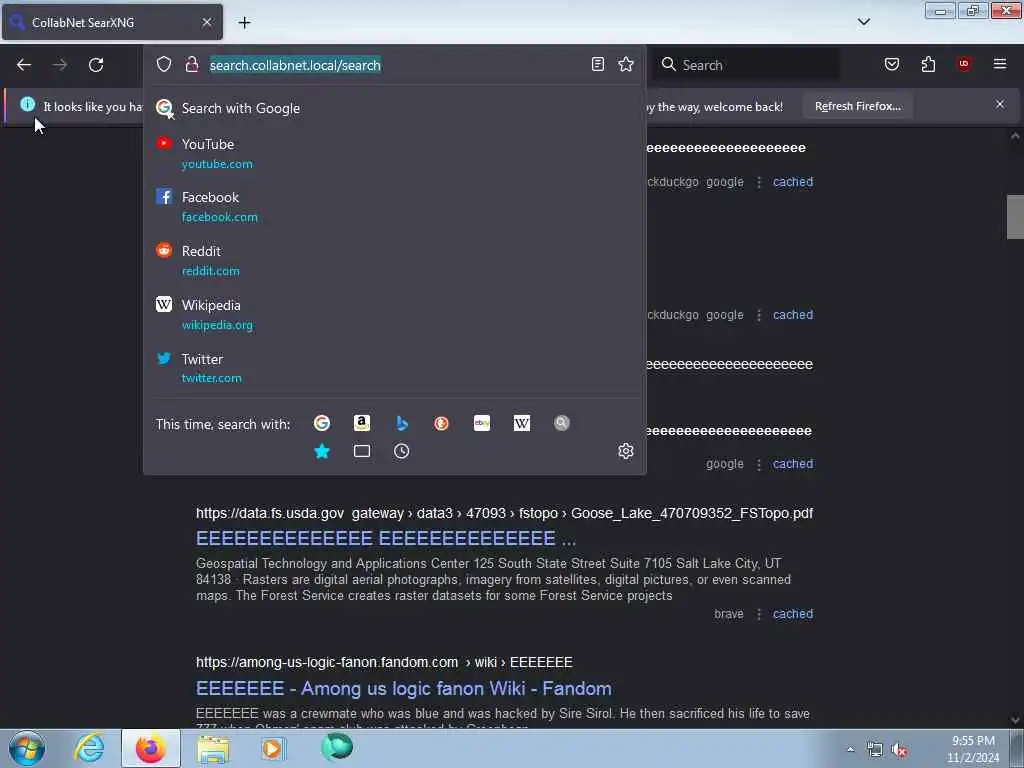Reload the current page

tap(96, 65)
